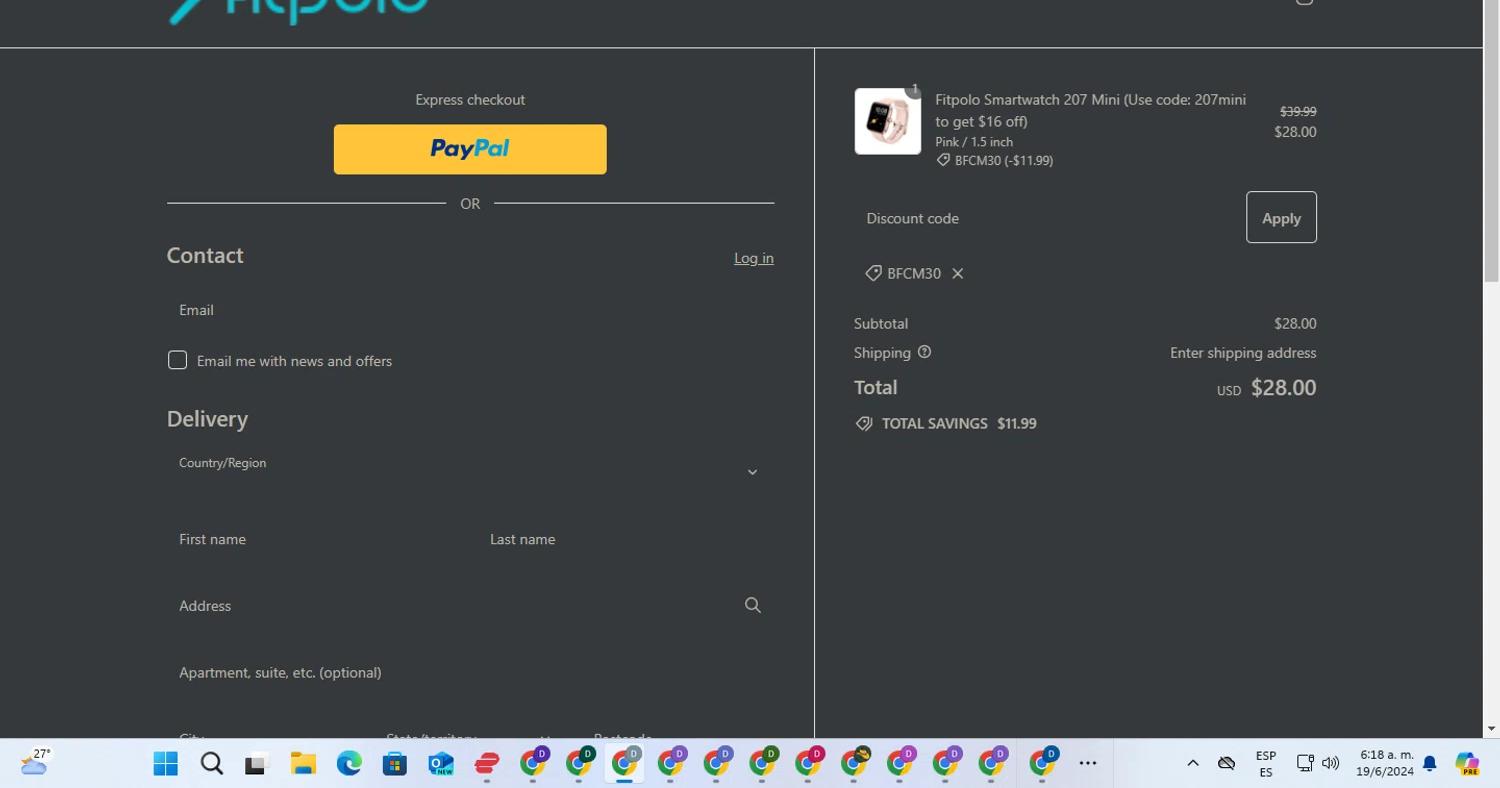The image size is (1500, 788).
Task: Open the volume speaker tray control
Action: (x=1331, y=763)
